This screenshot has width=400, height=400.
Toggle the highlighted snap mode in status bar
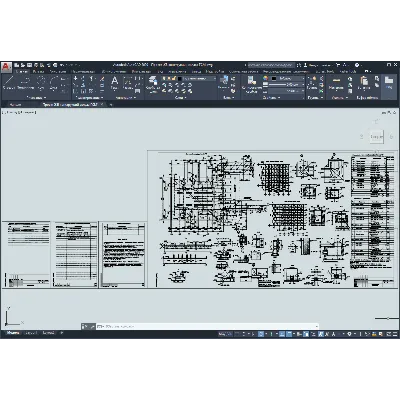click(261, 334)
